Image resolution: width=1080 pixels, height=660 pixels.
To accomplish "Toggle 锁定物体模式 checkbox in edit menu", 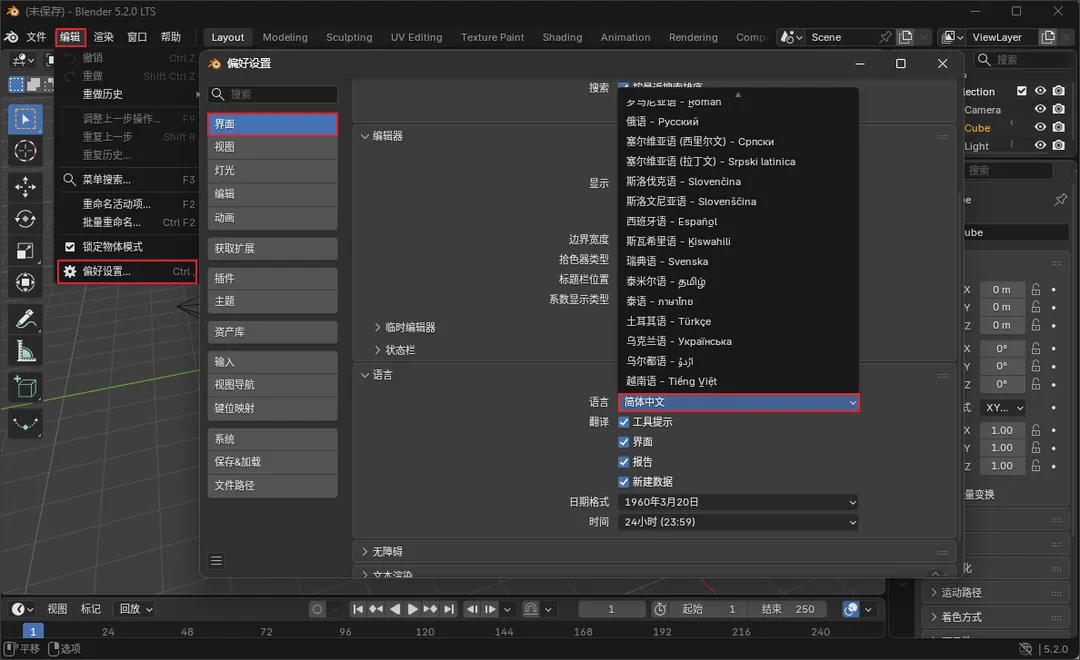I will click(70, 247).
